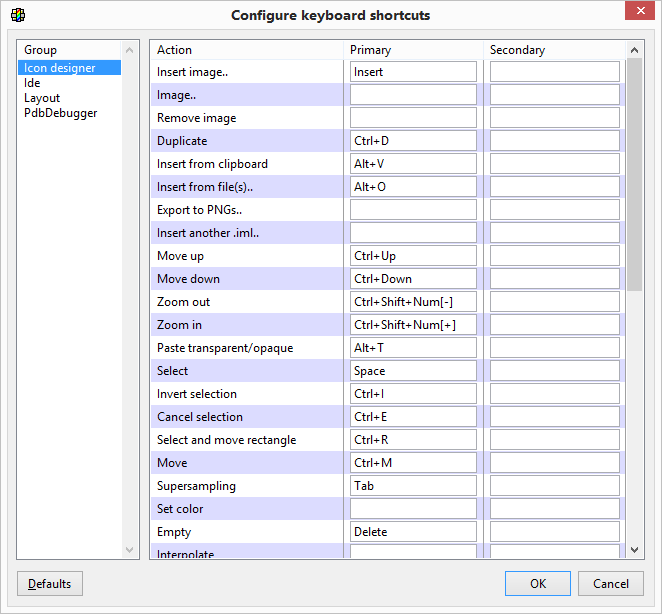Viewport: 662px width, 614px height.
Task: Select the Layout group
Action: [42, 98]
